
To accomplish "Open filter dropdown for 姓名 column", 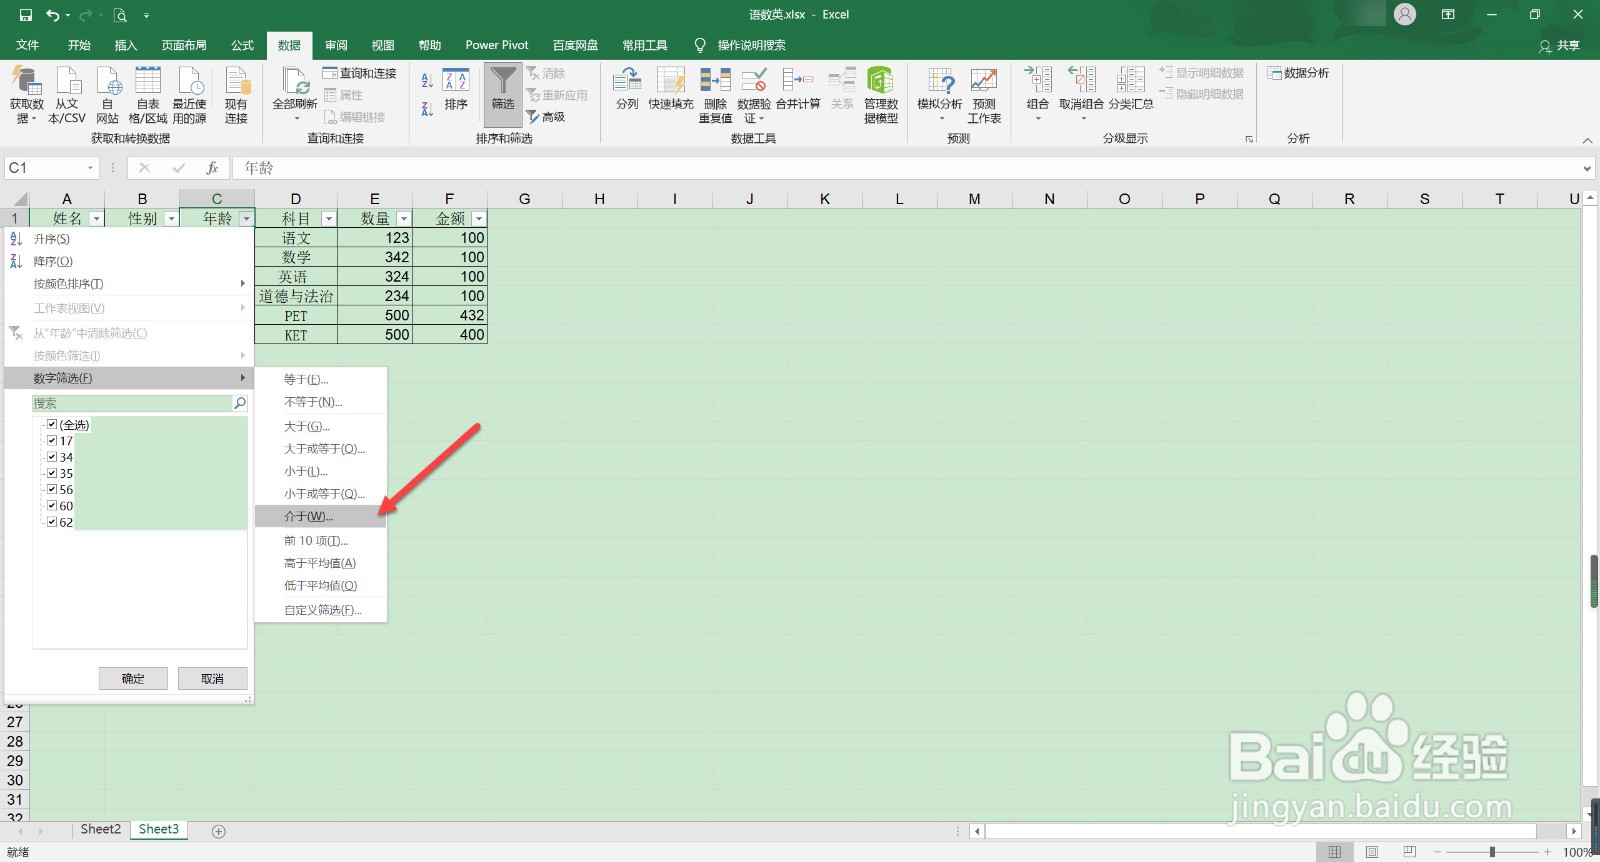I will point(96,218).
